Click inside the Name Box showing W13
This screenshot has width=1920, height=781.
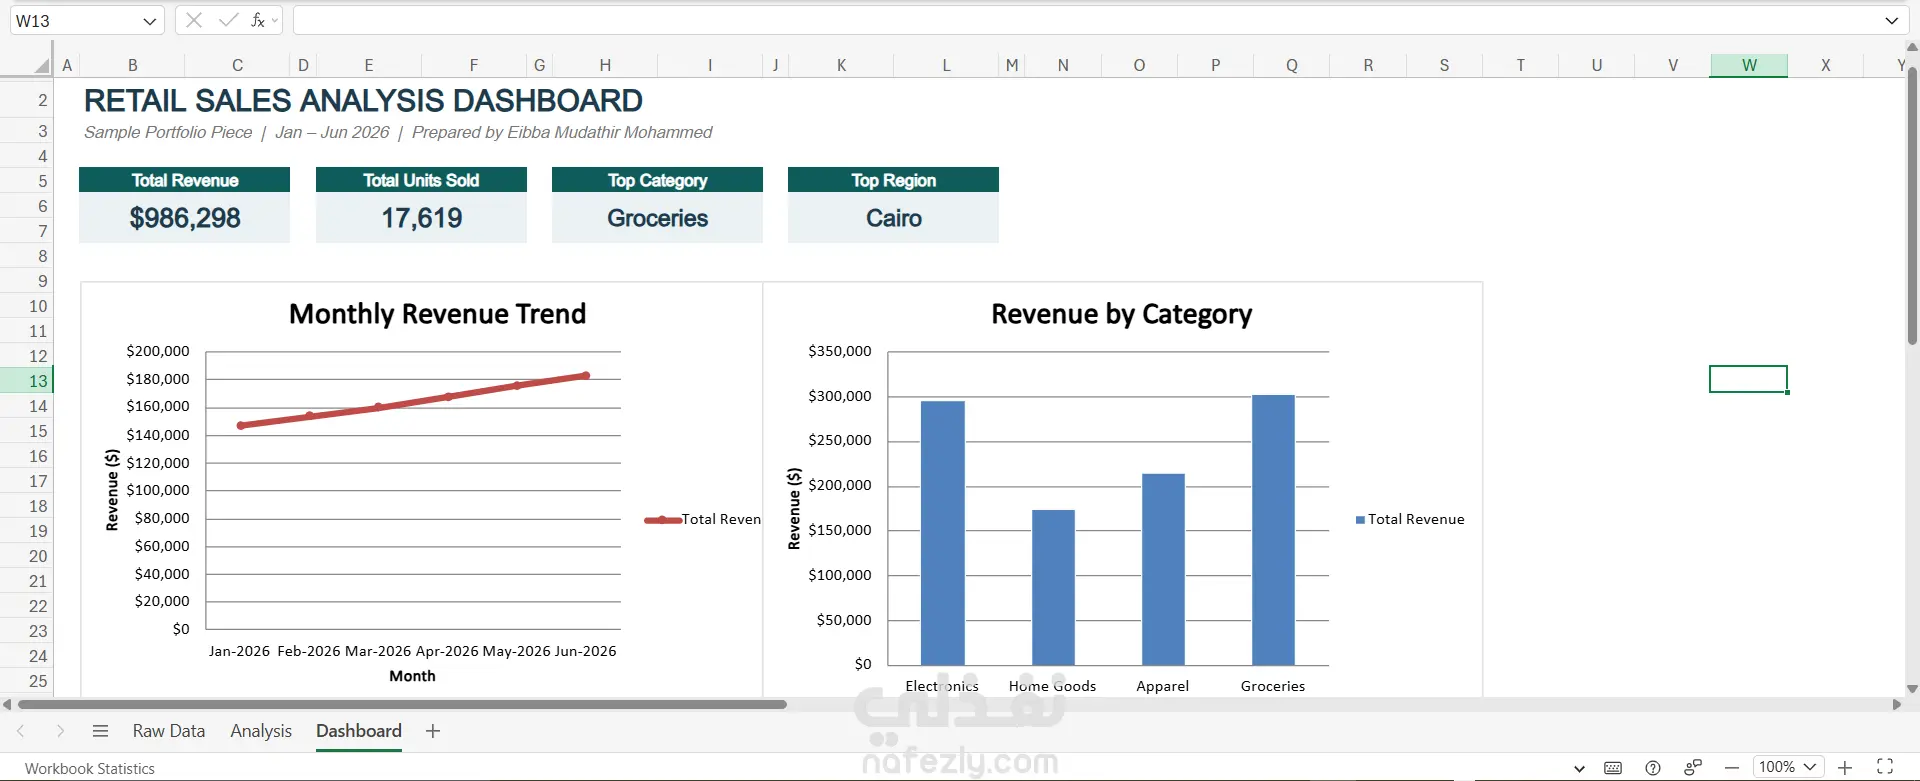(x=75, y=21)
